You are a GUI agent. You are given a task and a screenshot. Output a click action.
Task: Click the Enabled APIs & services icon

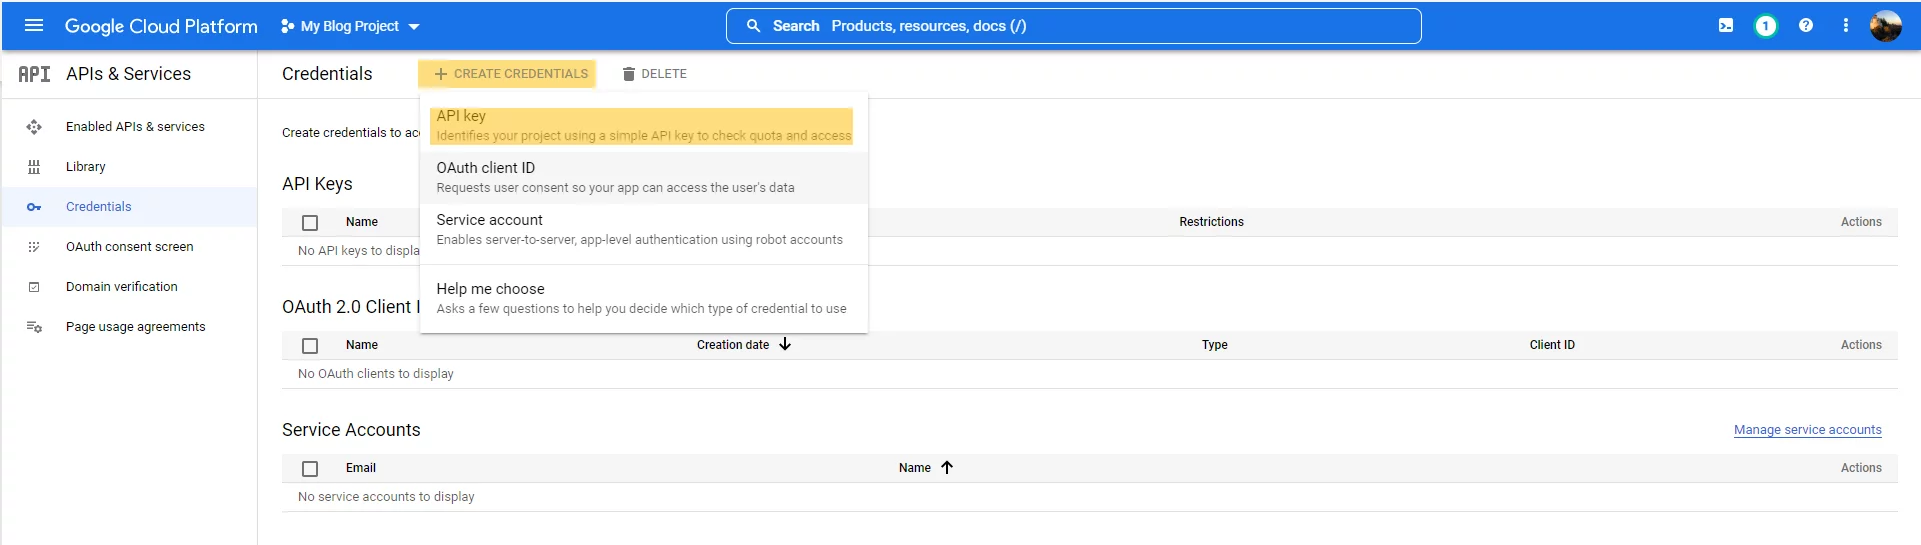point(34,127)
